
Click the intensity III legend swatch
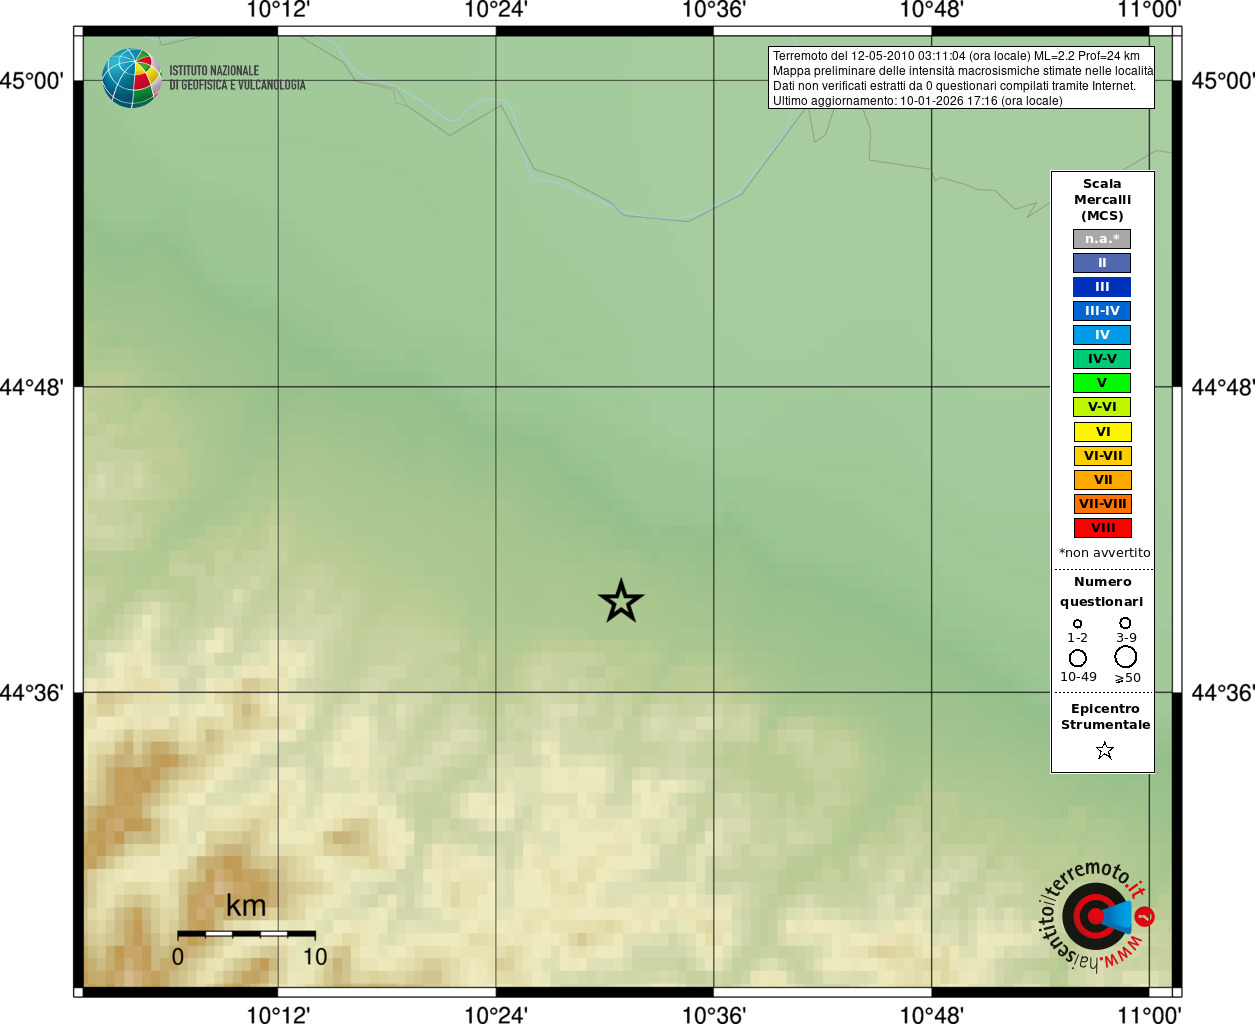click(x=1102, y=287)
